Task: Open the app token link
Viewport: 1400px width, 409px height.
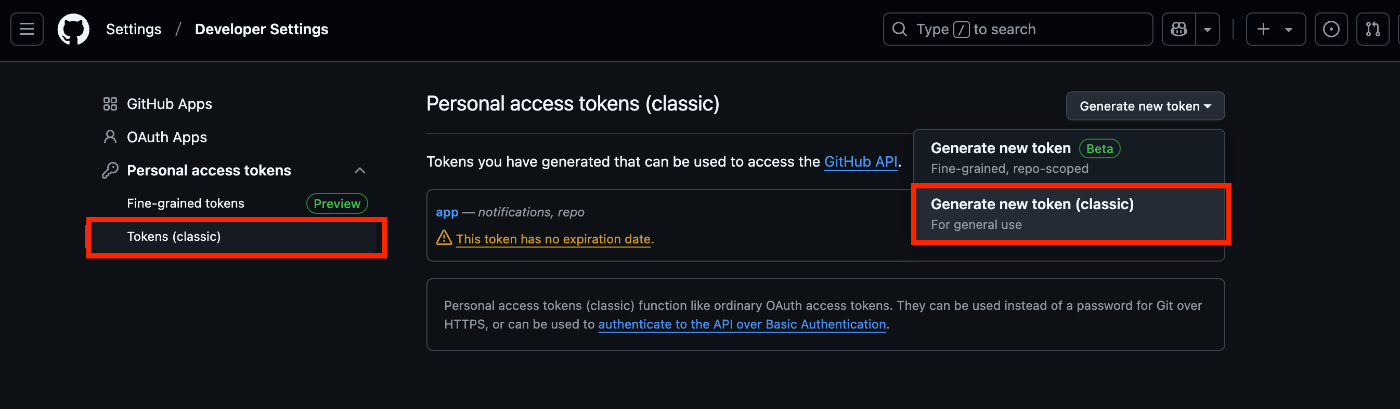Action: [447, 212]
